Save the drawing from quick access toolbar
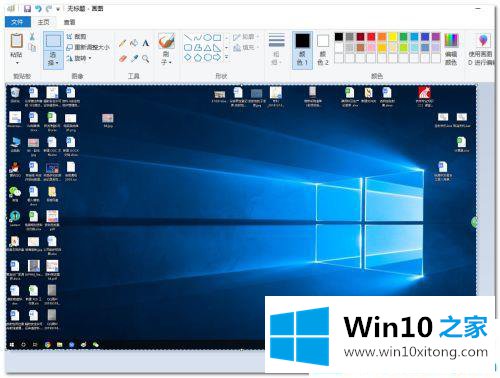 (27, 8)
